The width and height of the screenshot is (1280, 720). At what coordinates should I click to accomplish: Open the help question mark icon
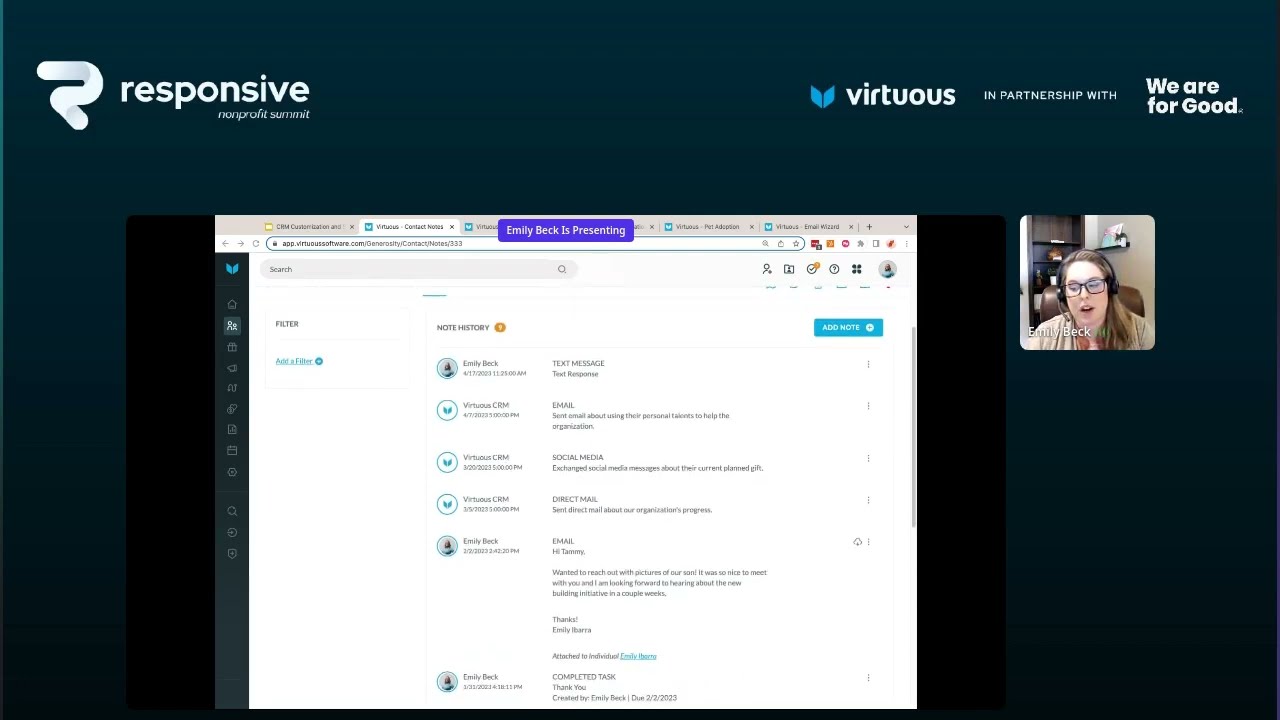pyautogui.click(x=834, y=269)
